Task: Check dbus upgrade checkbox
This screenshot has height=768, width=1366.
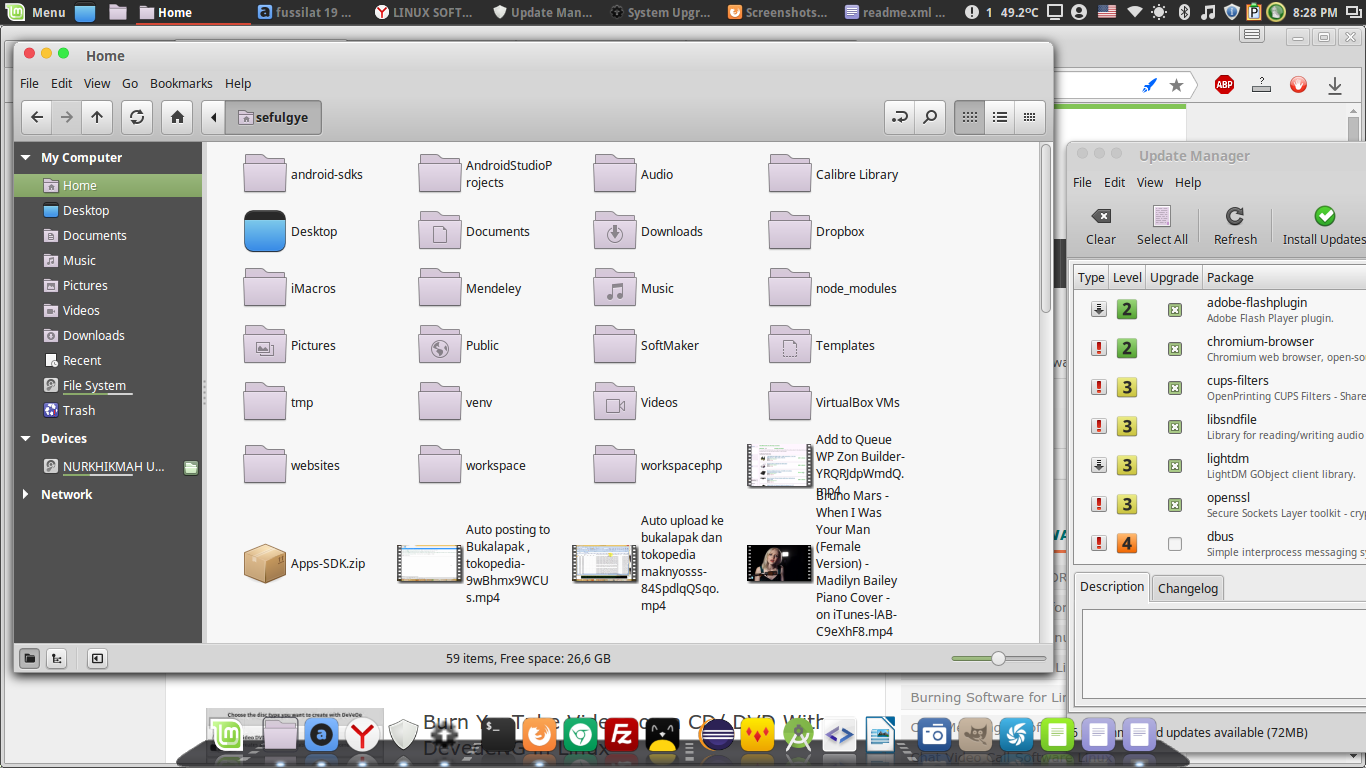Action: 1175,544
